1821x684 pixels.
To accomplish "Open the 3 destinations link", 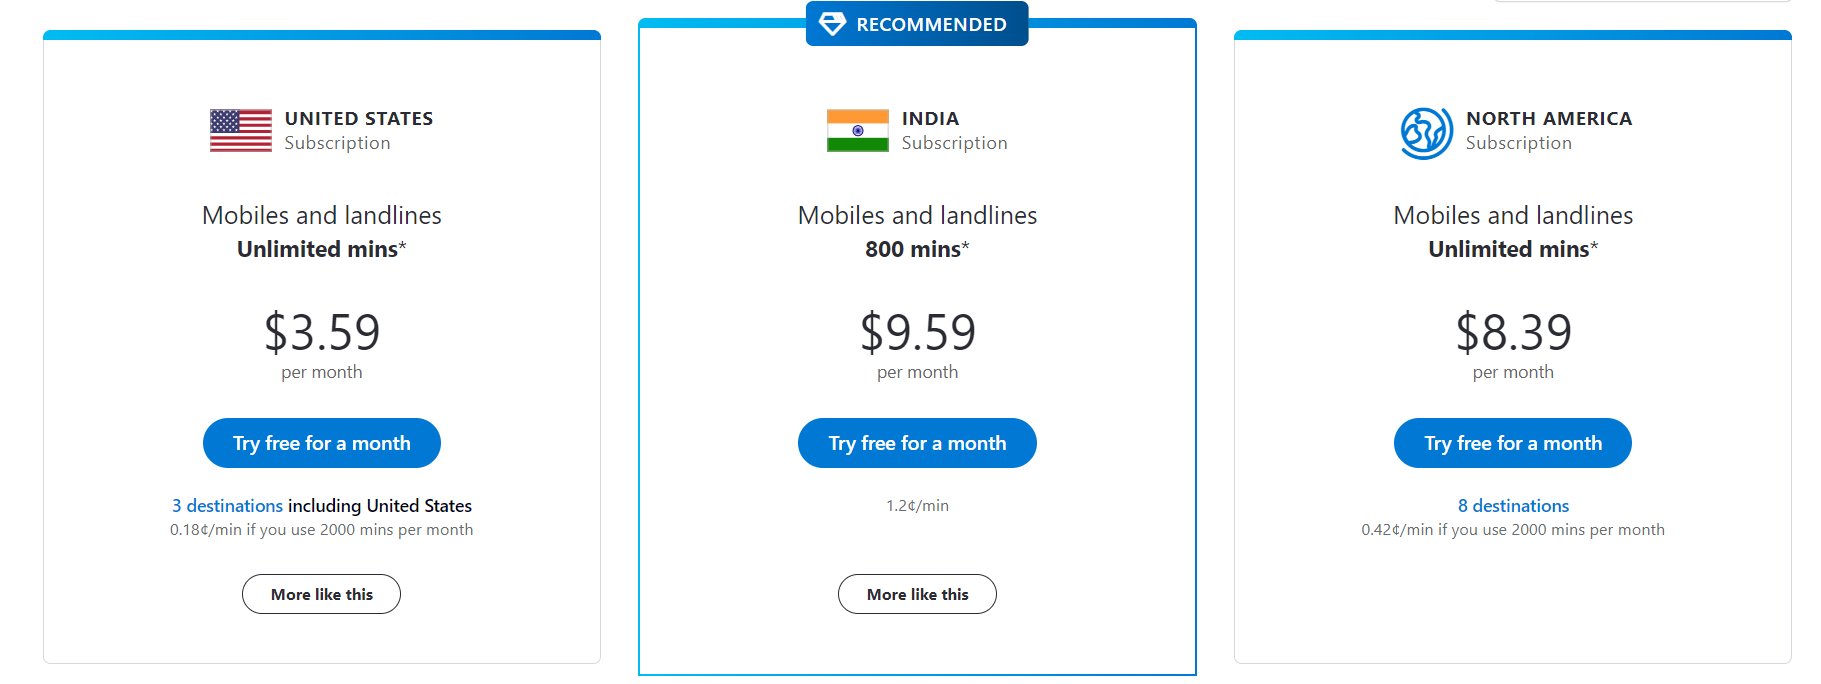I will [227, 506].
